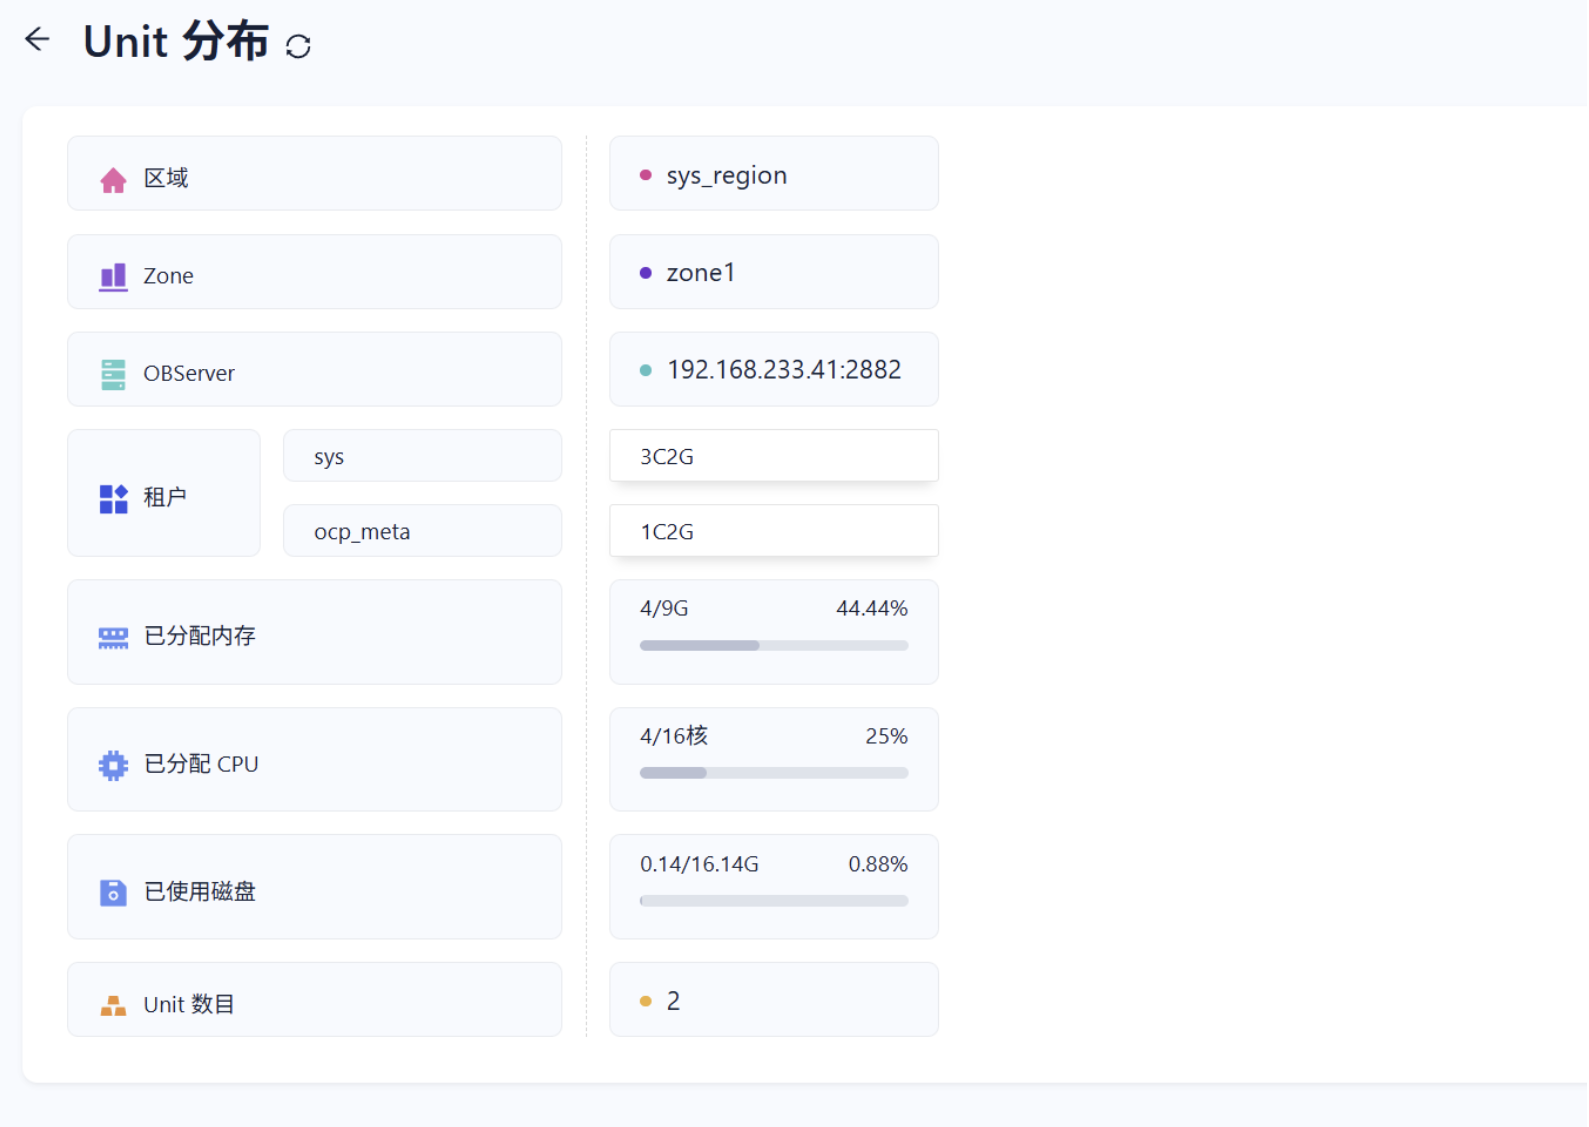This screenshot has height=1127, width=1589.
Task: Click OBServer address 192.168.233.41:2882
Action: coord(783,370)
